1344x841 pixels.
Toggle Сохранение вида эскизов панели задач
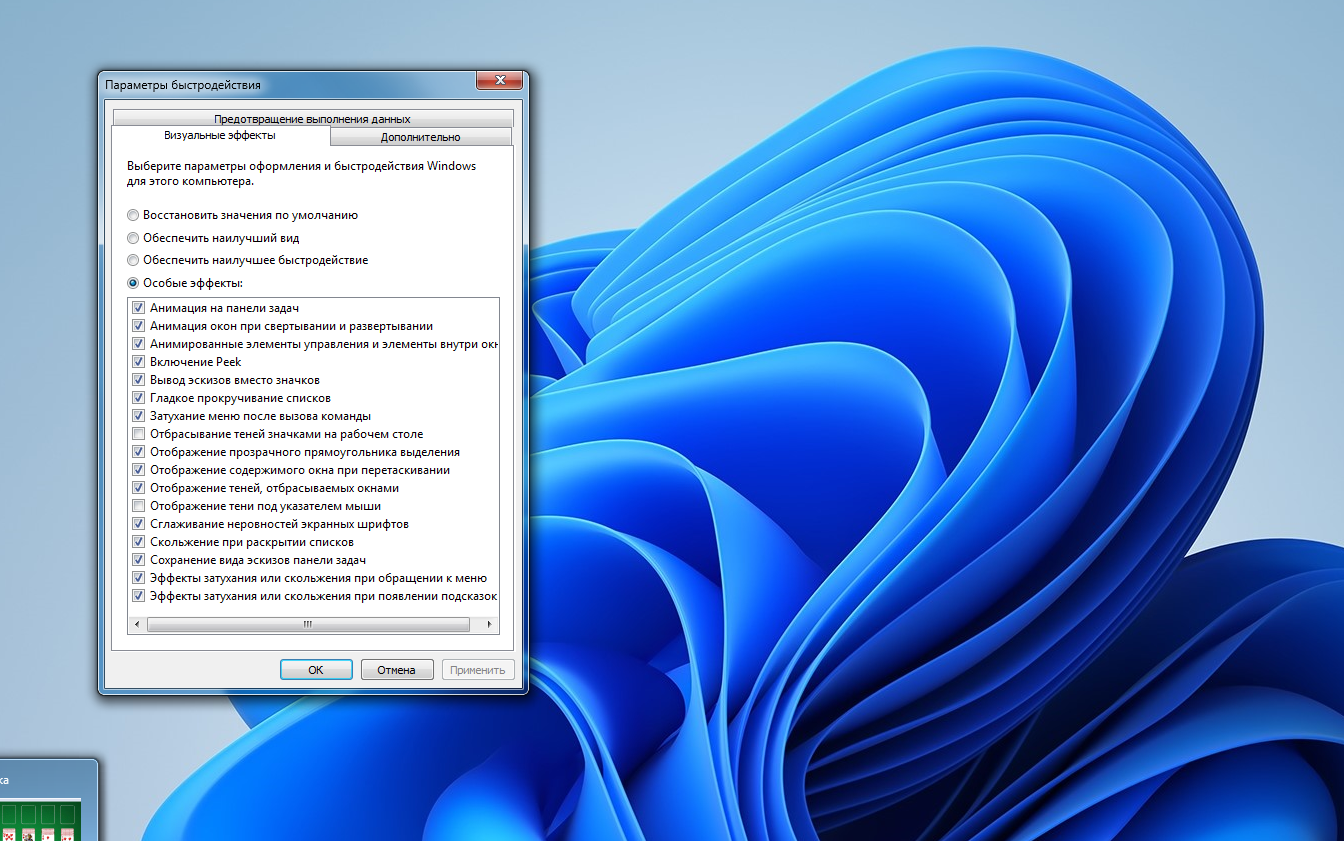point(138,560)
